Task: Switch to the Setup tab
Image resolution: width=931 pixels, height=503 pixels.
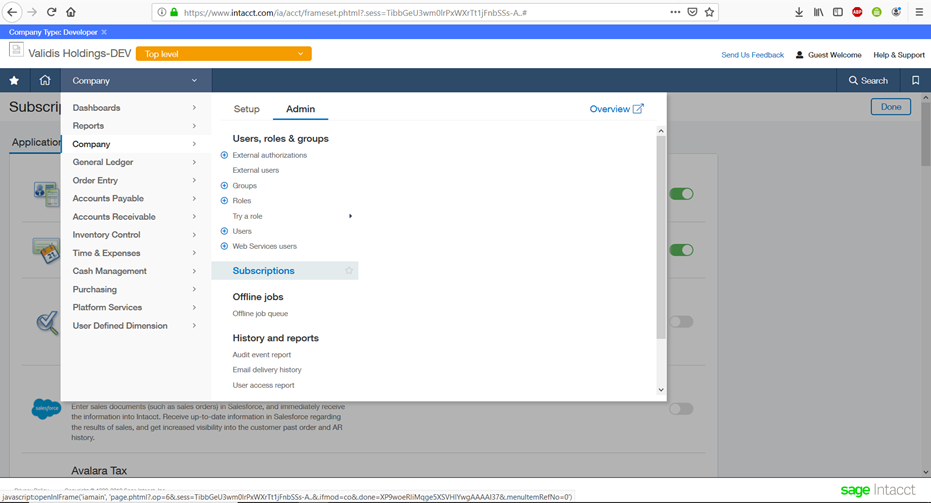Action: [x=246, y=109]
